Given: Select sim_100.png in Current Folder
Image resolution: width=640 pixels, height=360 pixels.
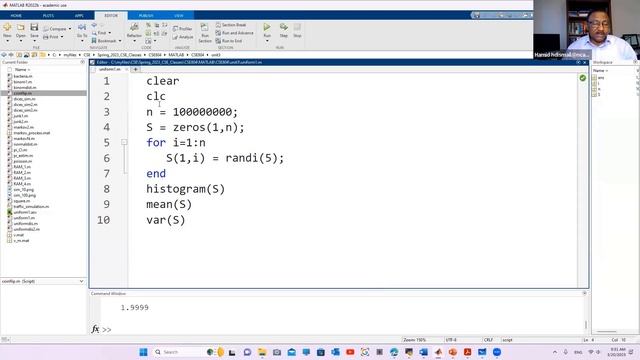Looking at the screenshot, I should pyautogui.click(x=24, y=195).
